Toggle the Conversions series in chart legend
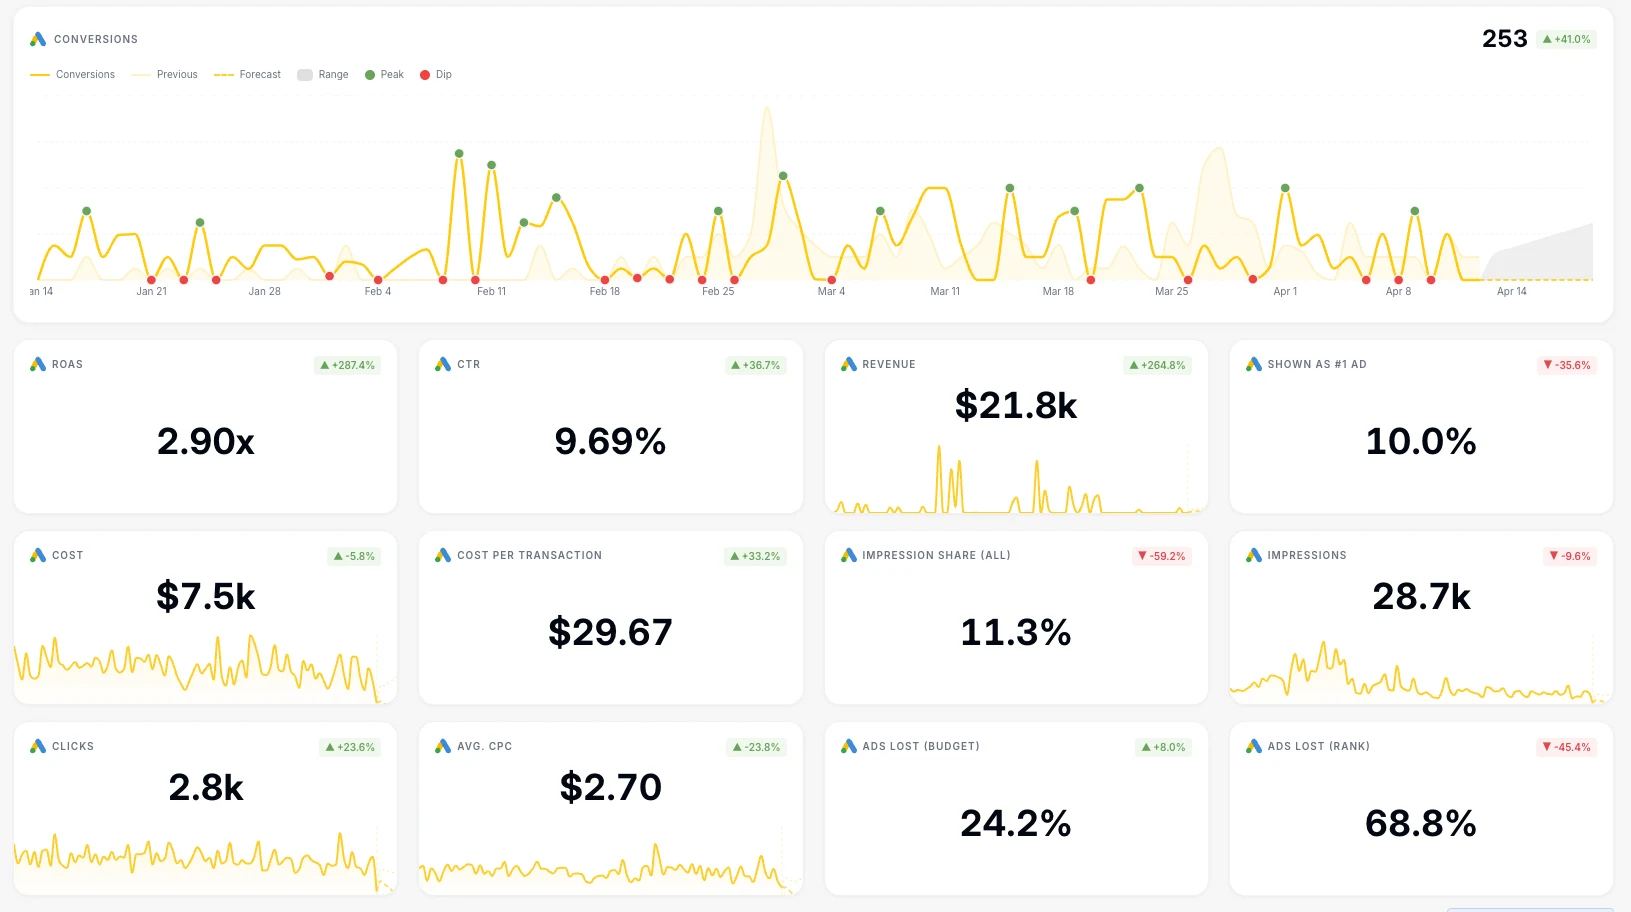 click(73, 75)
